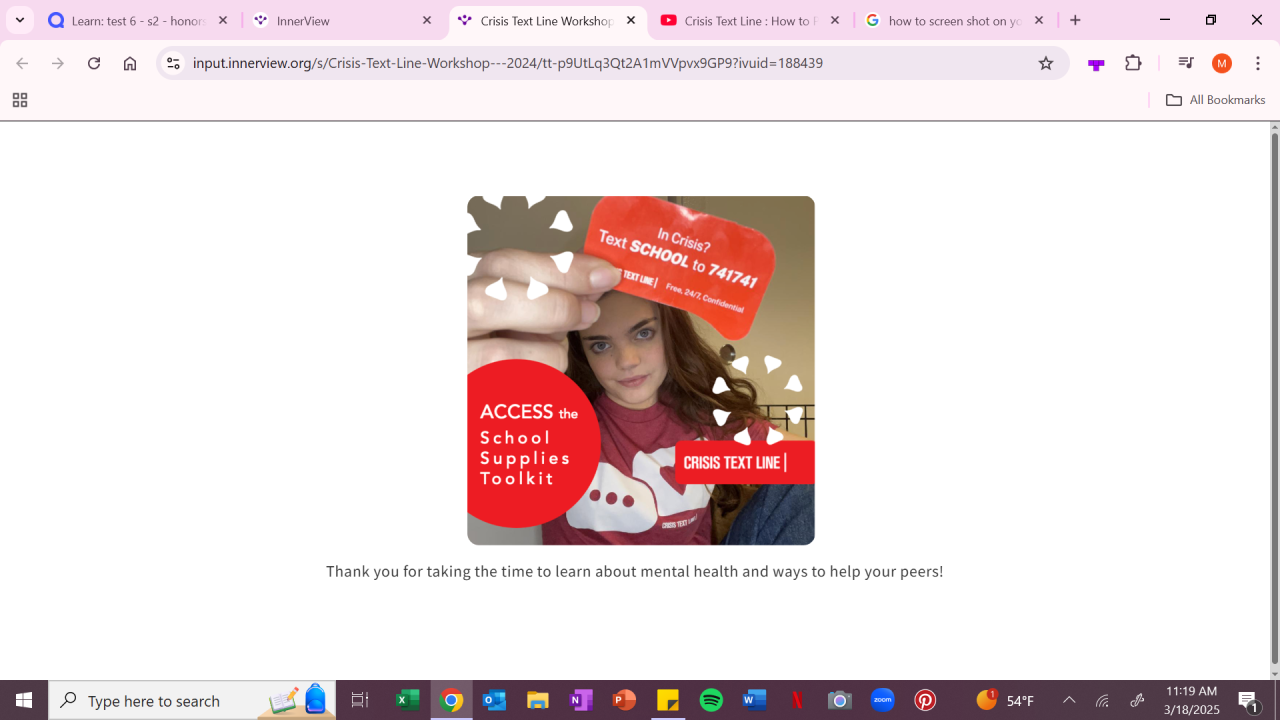The image size is (1280, 720).
Task: Open File Explorer from the taskbar
Action: [538, 700]
